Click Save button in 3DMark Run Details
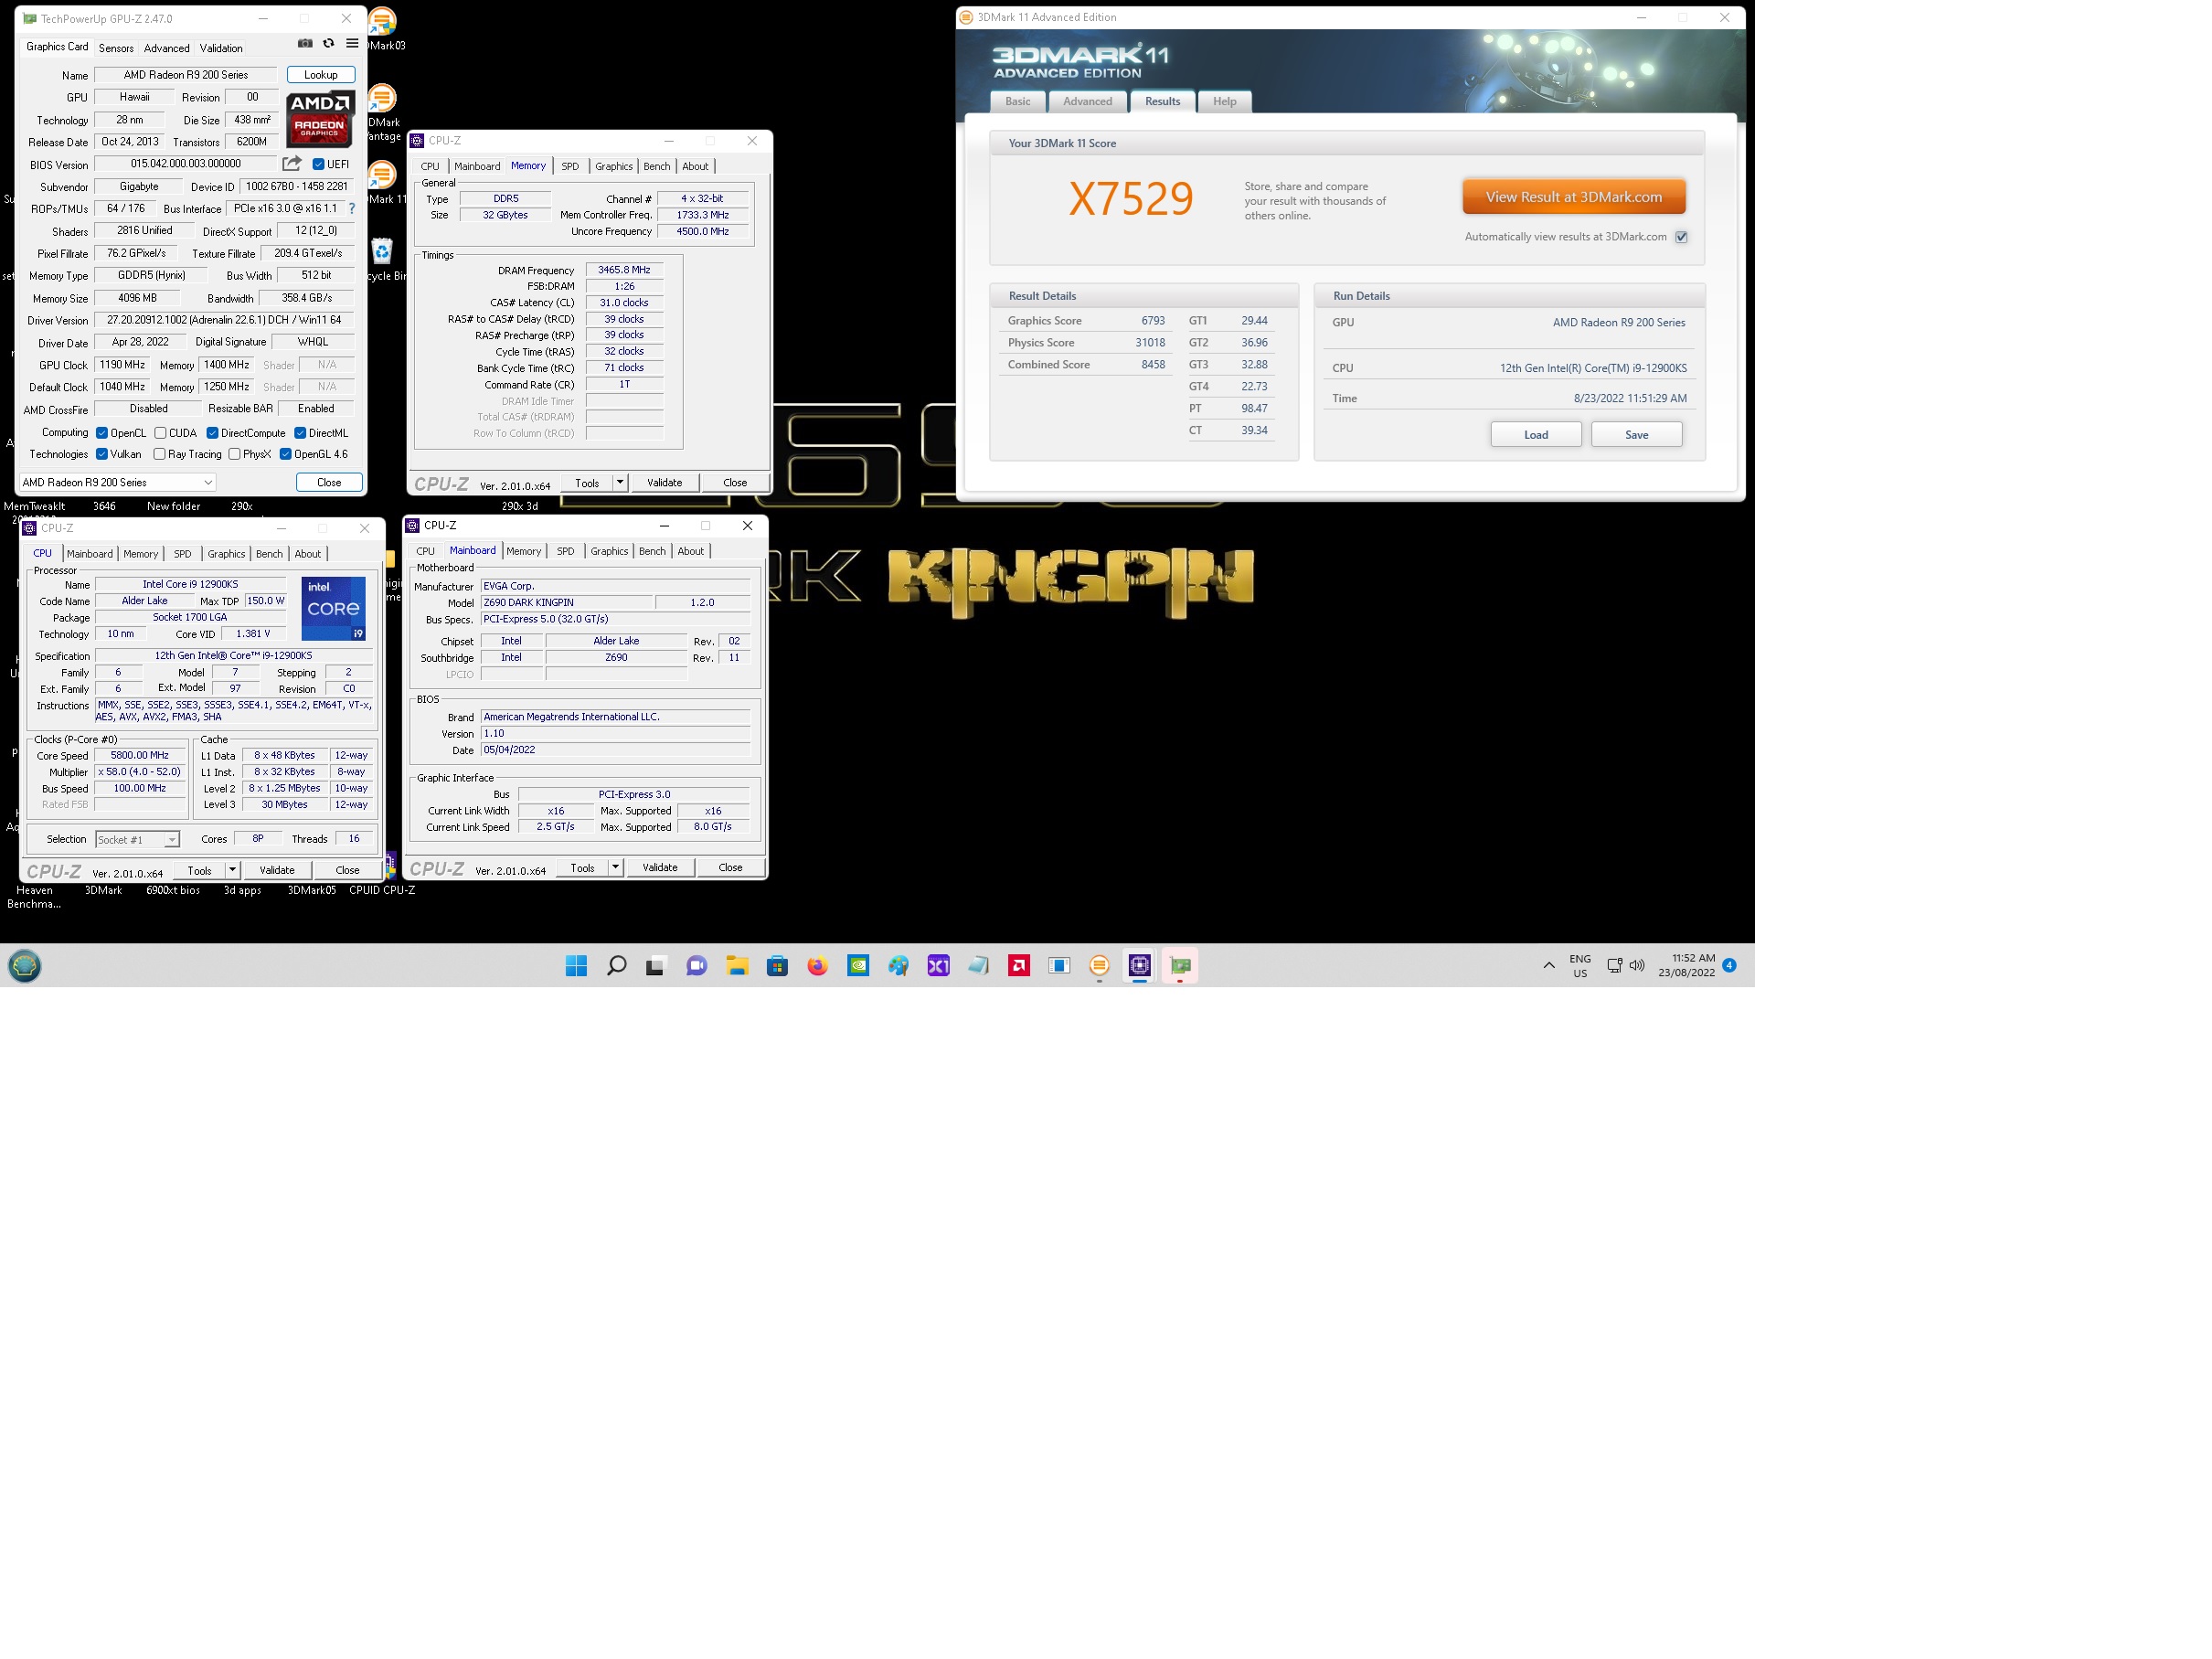The image size is (2212, 1659). tap(1636, 435)
